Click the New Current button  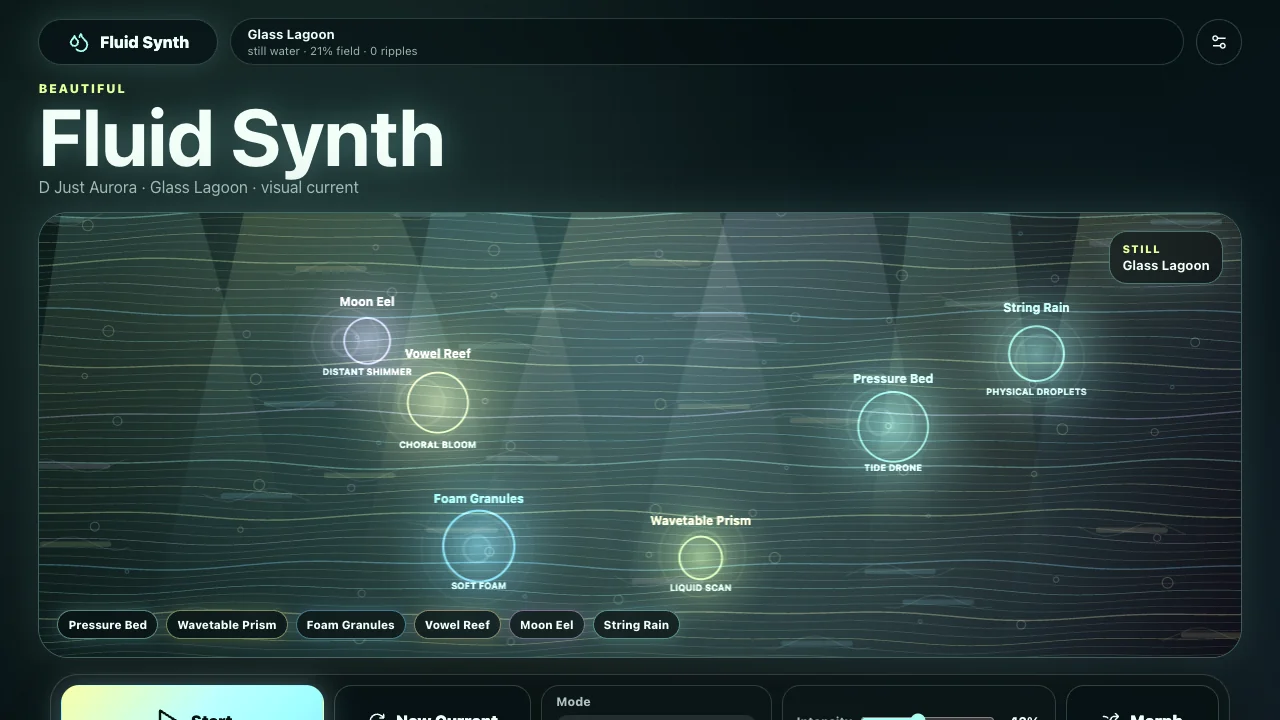click(x=432, y=703)
